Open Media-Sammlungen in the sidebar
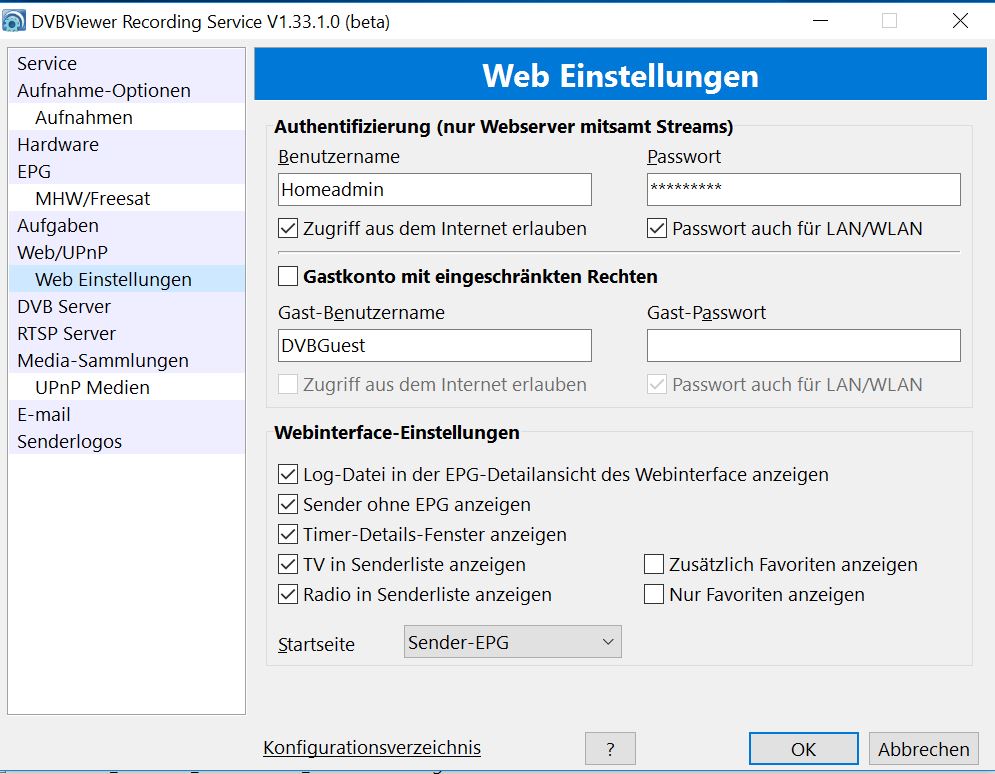Image resolution: width=995 pixels, height=774 pixels. 127,360
